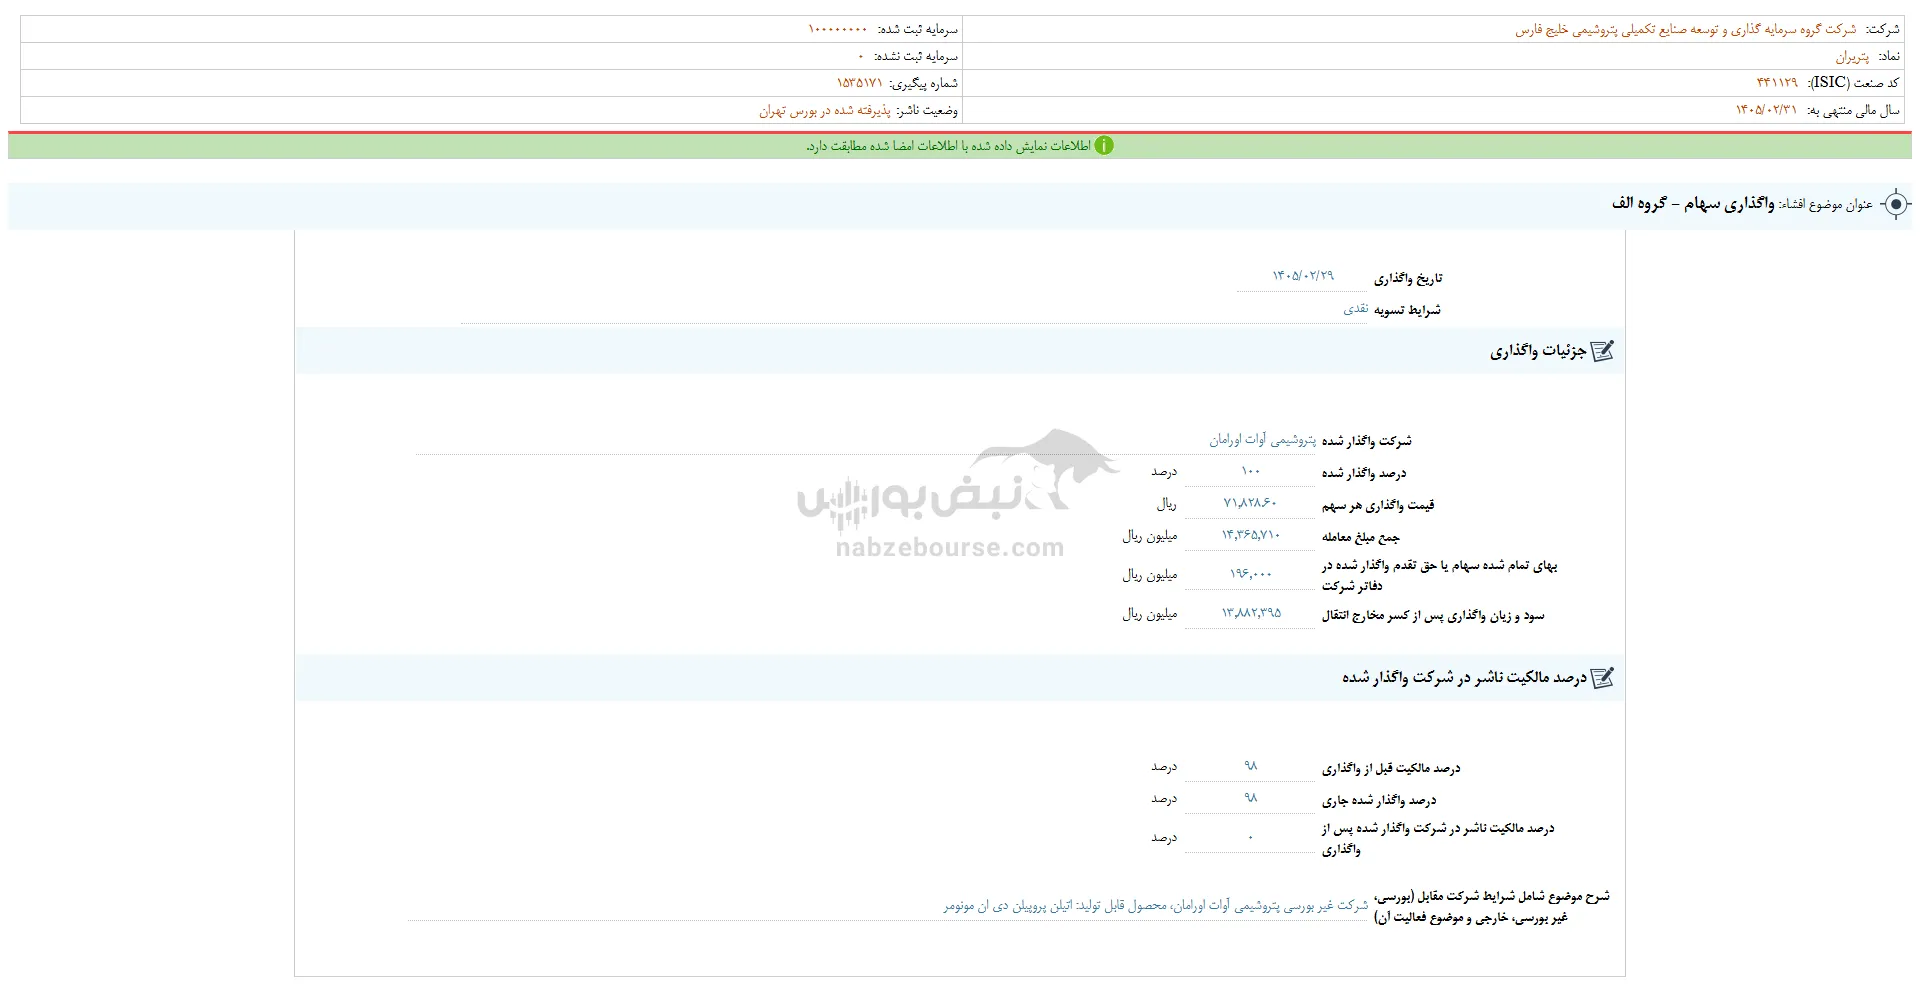Click the target icon beside disclosure title
This screenshot has width=1920, height=985.
point(1895,204)
